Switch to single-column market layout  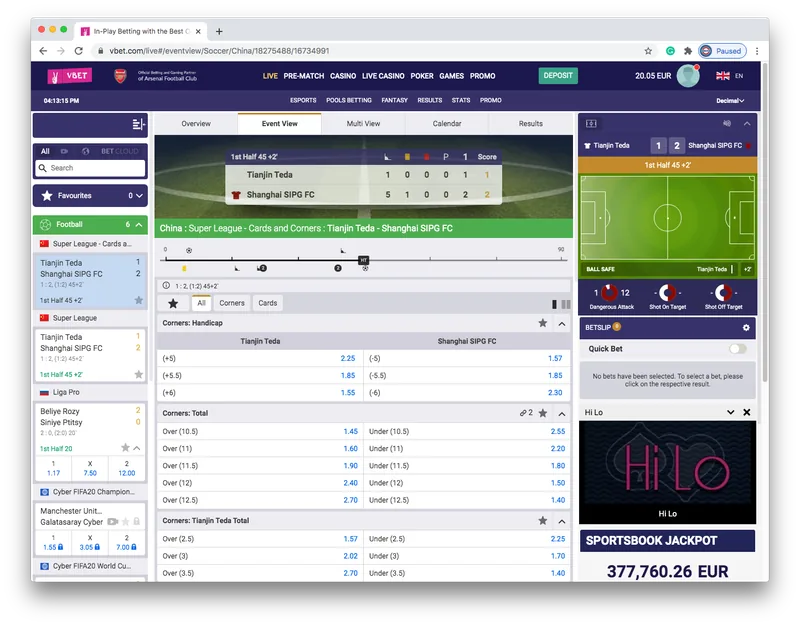[555, 304]
